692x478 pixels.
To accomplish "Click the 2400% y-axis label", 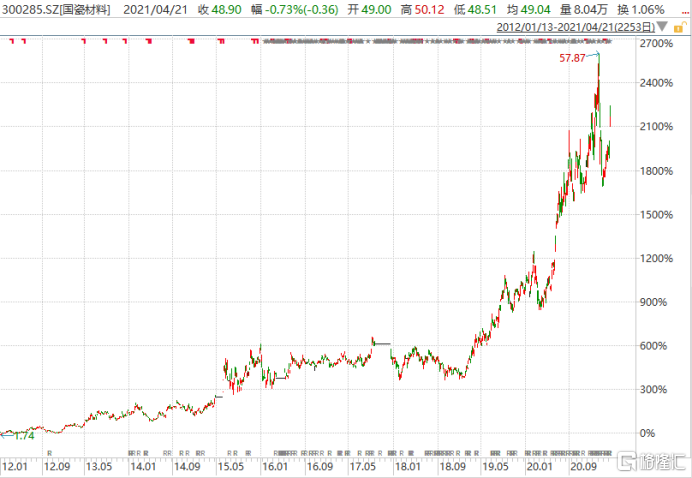I will (656, 83).
